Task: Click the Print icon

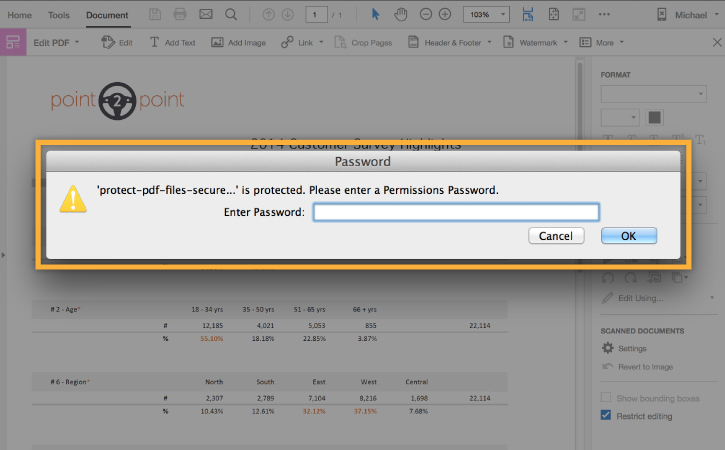Action: [180, 14]
